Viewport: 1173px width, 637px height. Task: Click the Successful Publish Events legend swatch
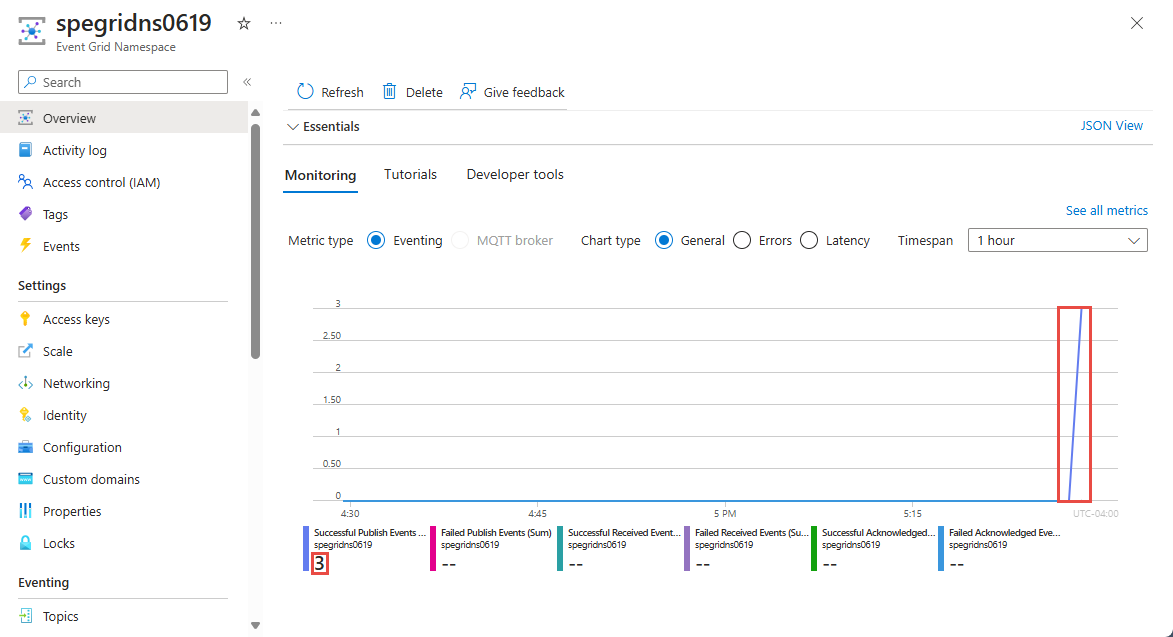[x=306, y=549]
